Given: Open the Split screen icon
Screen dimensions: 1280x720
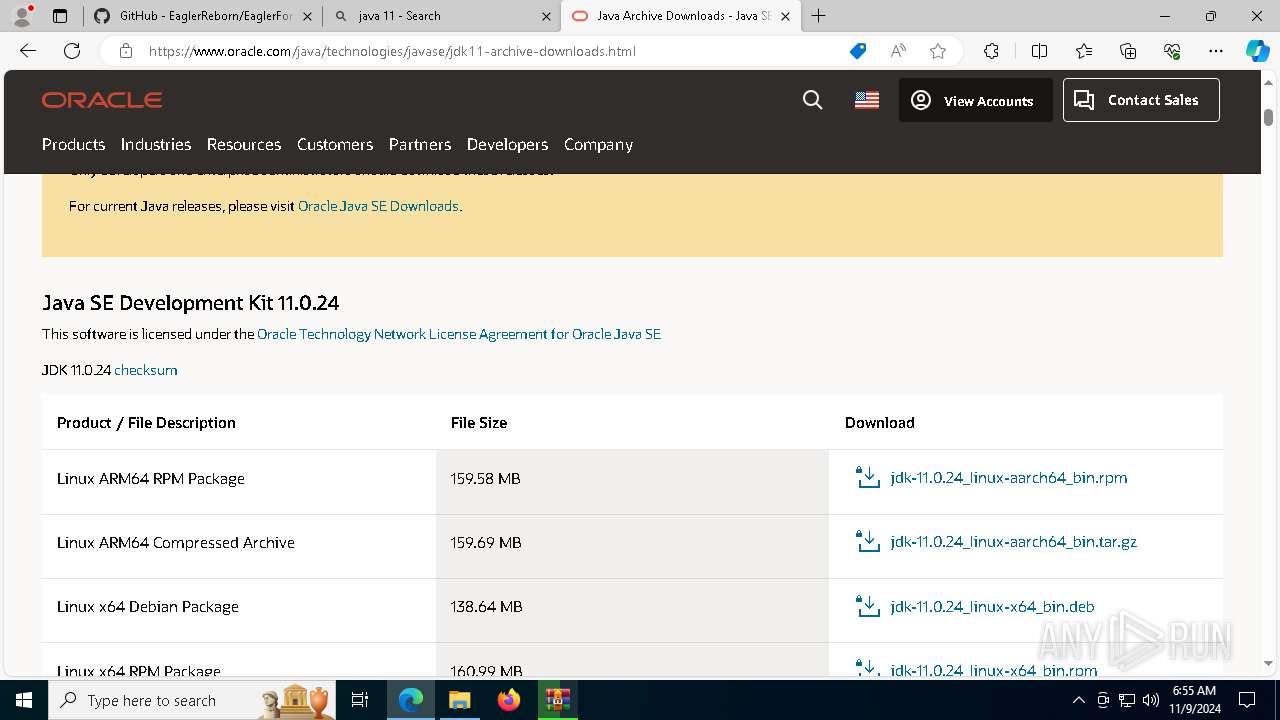Looking at the screenshot, I should 1039,51.
